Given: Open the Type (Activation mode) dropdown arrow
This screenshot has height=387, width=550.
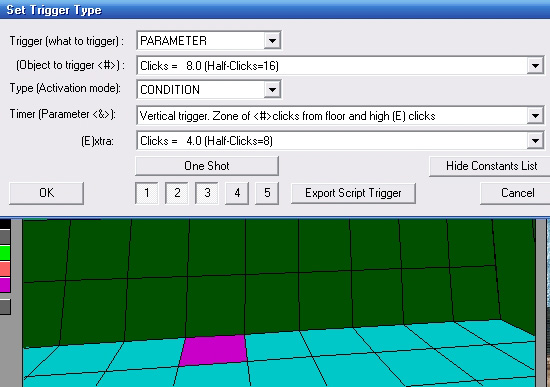Looking at the screenshot, I should (x=272, y=90).
